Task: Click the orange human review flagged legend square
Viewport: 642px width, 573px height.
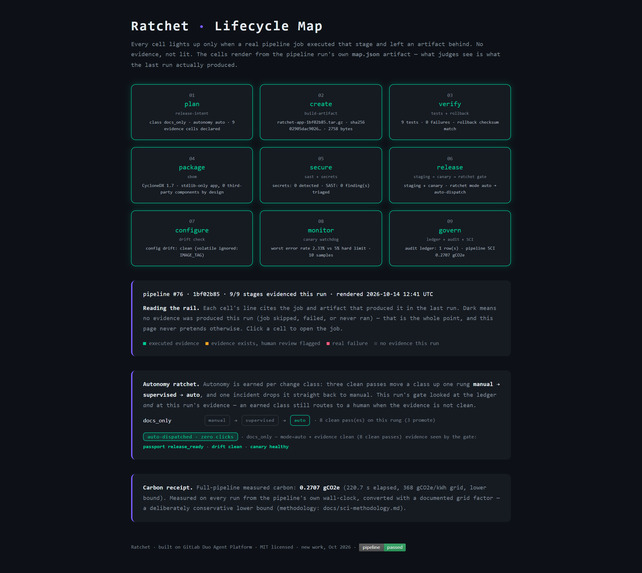Action: pos(207,343)
